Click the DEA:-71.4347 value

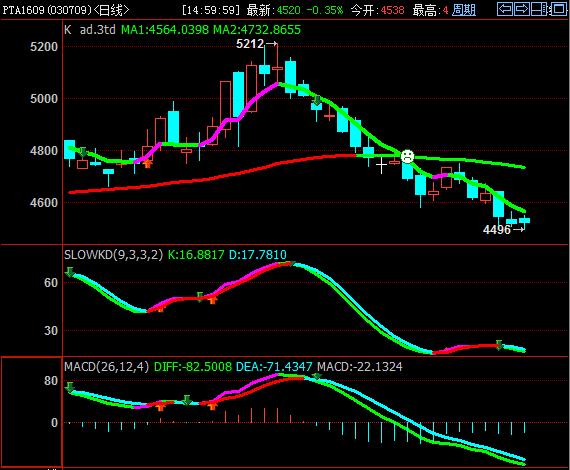[x=274, y=366]
